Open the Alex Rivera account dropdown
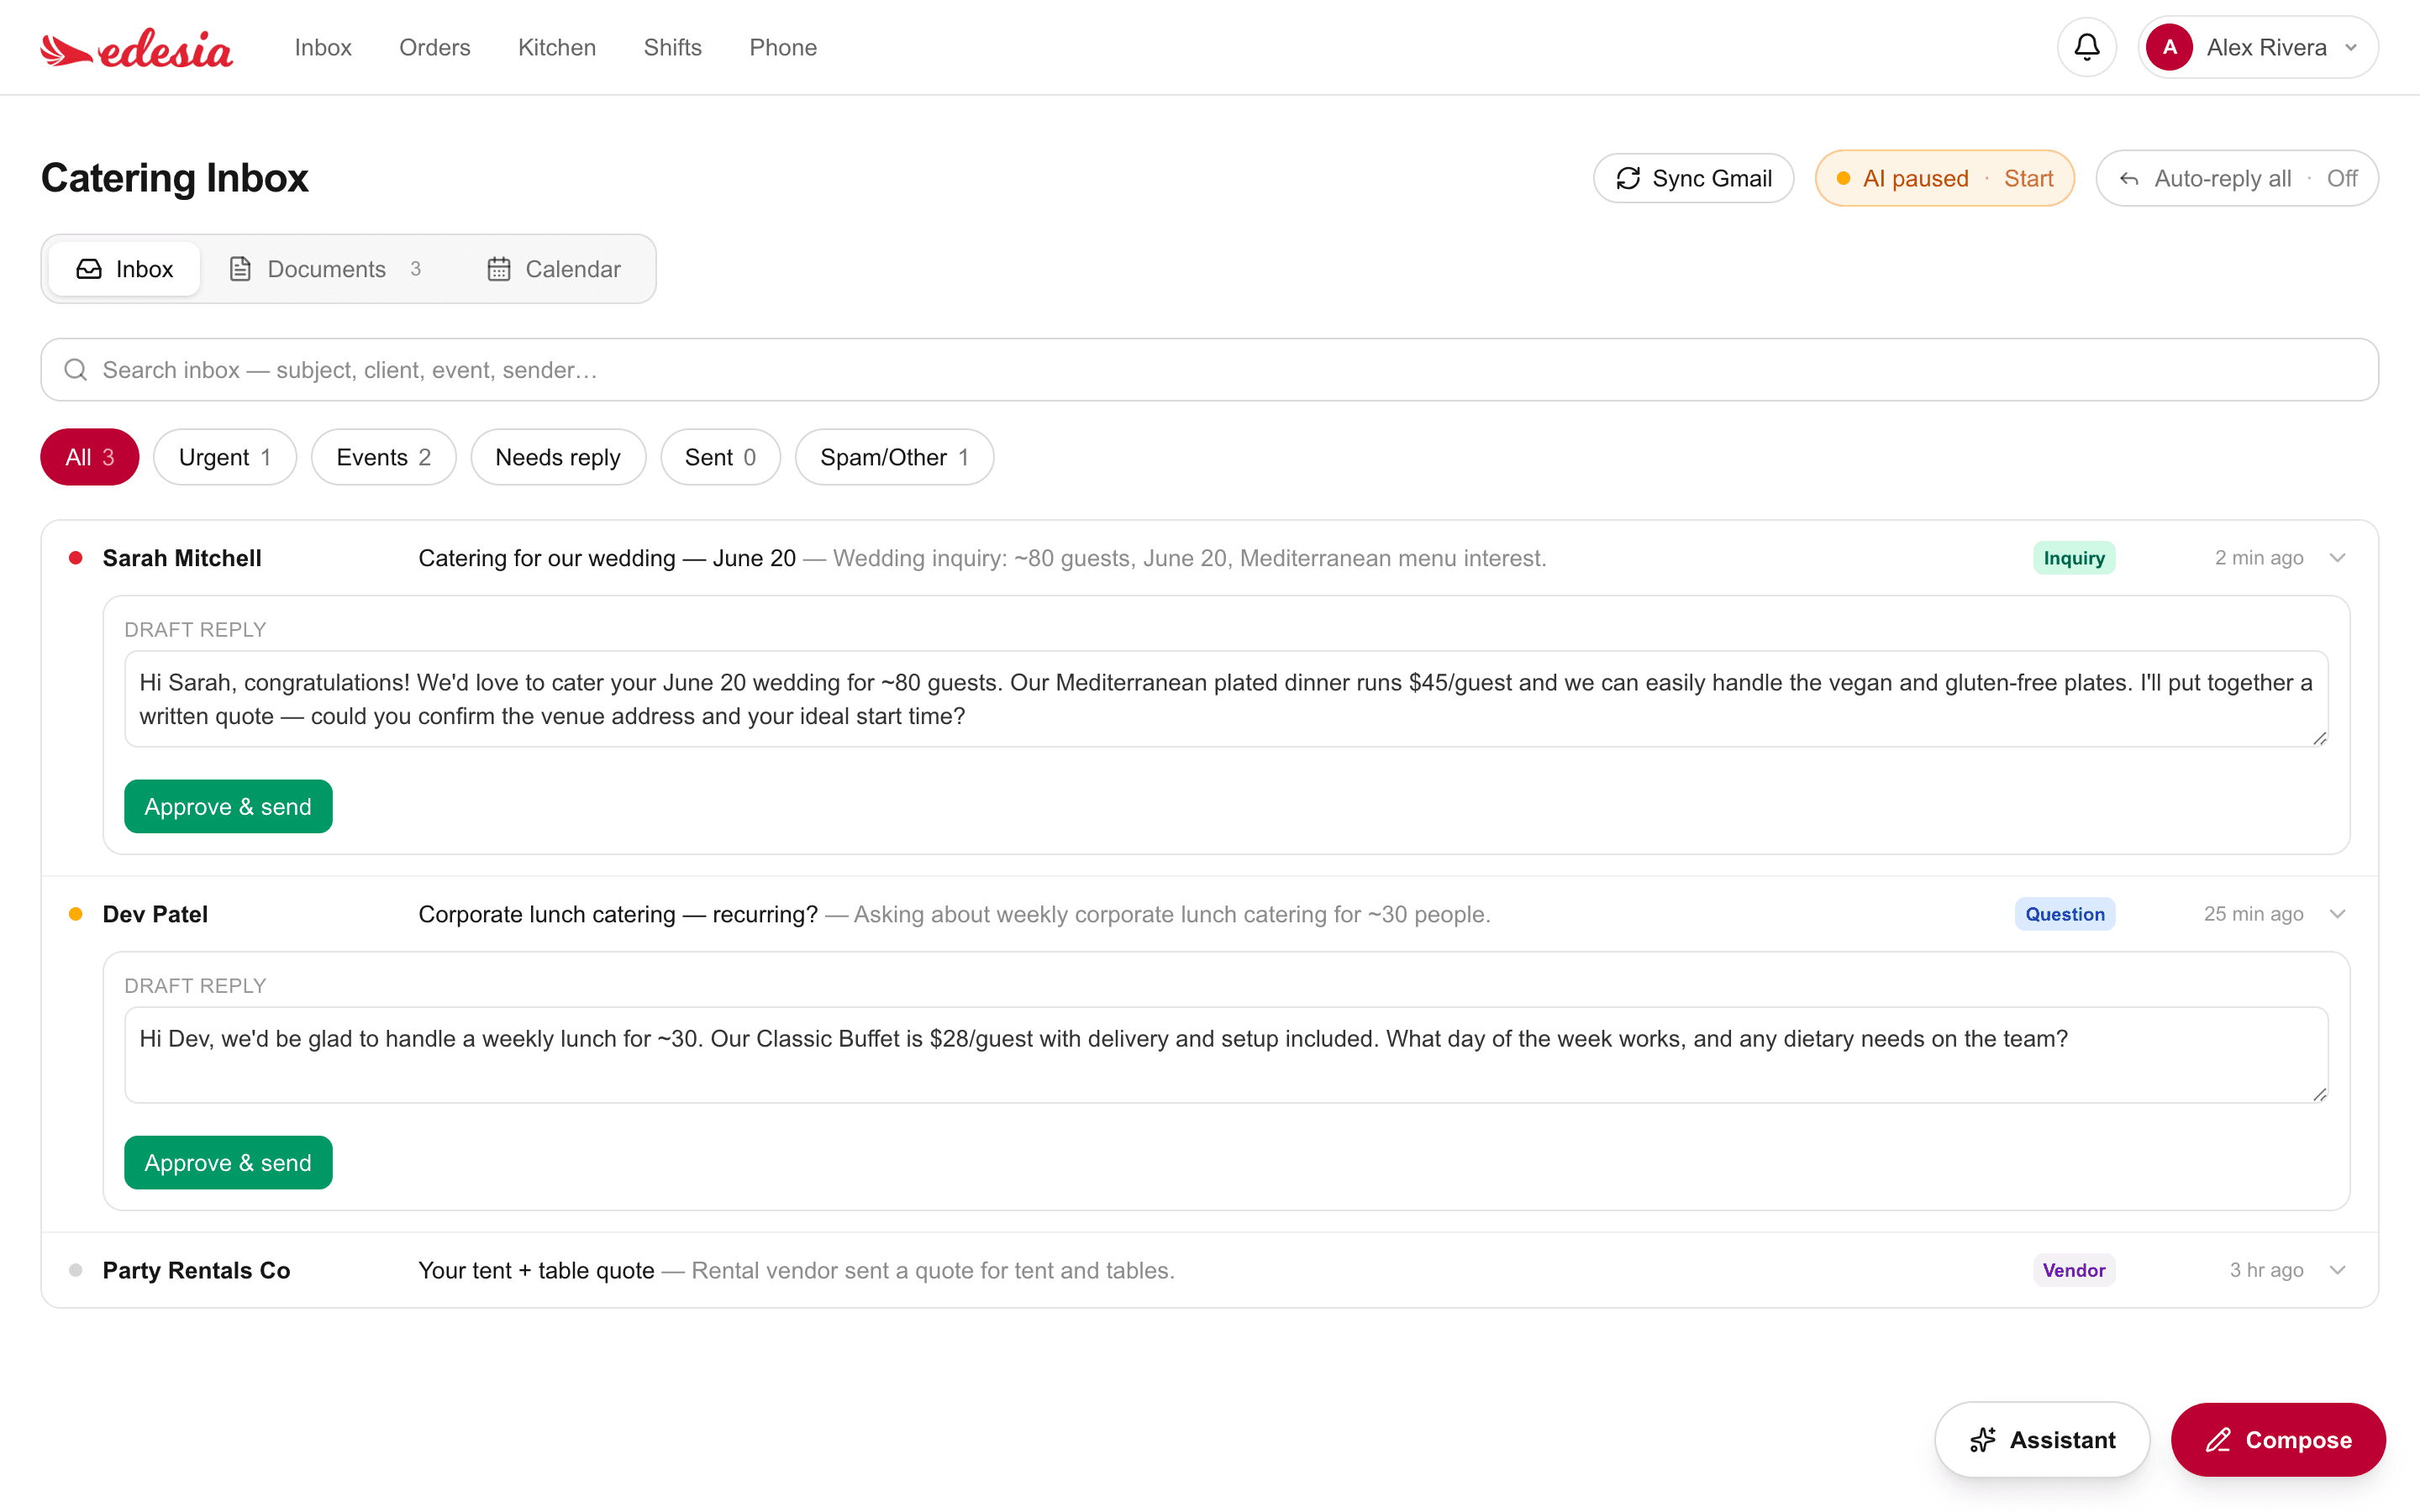This screenshot has height=1512, width=2420. click(x=2257, y=47)
